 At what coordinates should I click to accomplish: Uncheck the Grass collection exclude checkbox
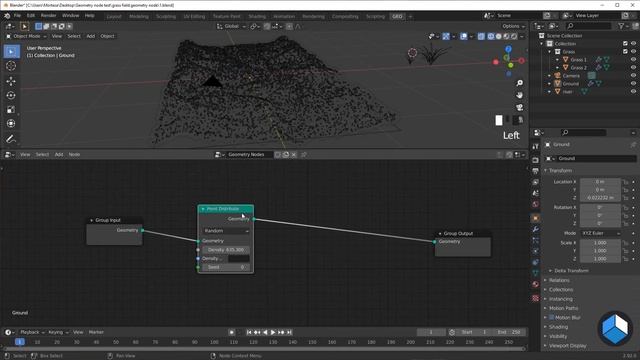625,52
